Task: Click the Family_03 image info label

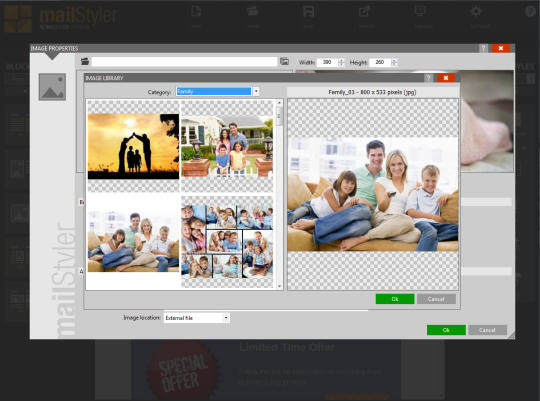Action: click(372, 92)
